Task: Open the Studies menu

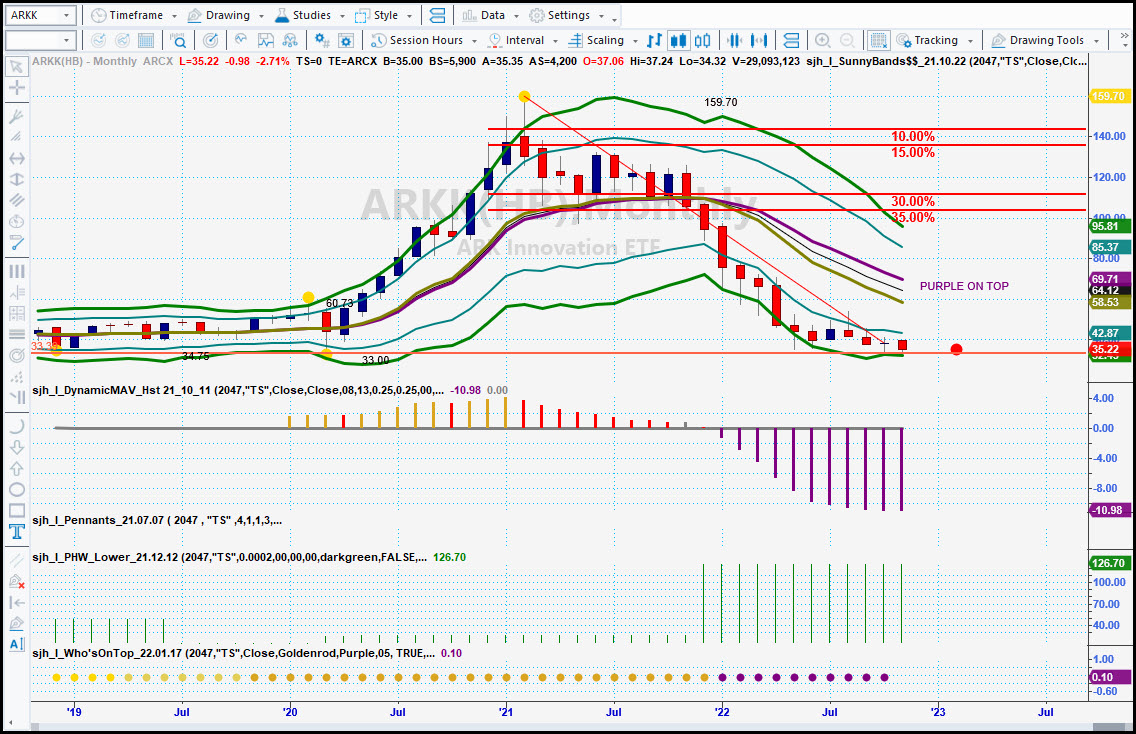Action: 303,15
